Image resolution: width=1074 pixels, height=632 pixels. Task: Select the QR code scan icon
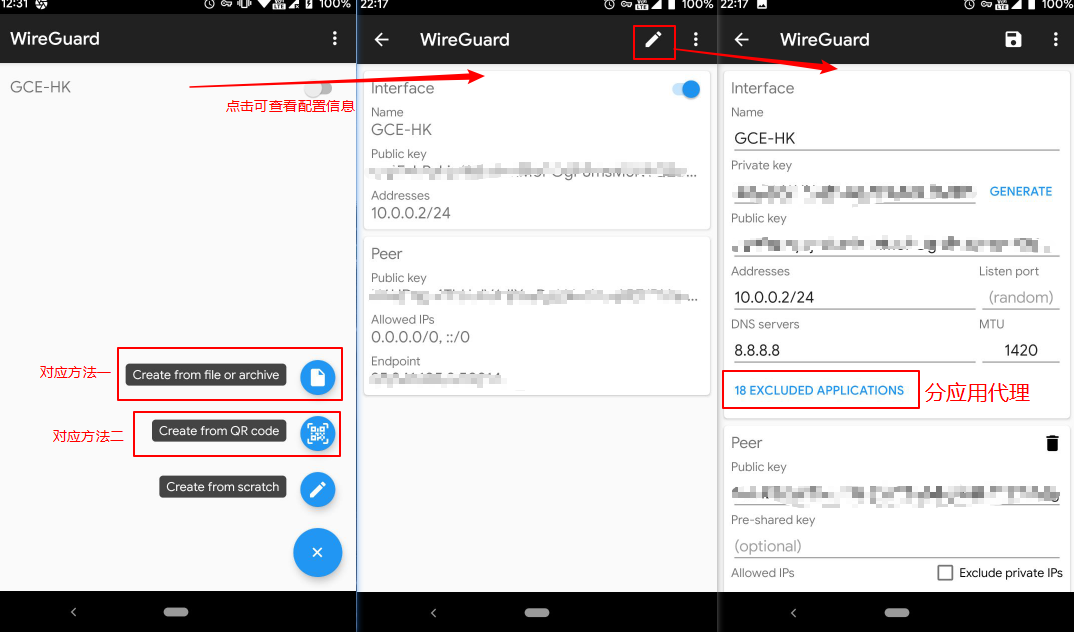(x=318, y=431)
